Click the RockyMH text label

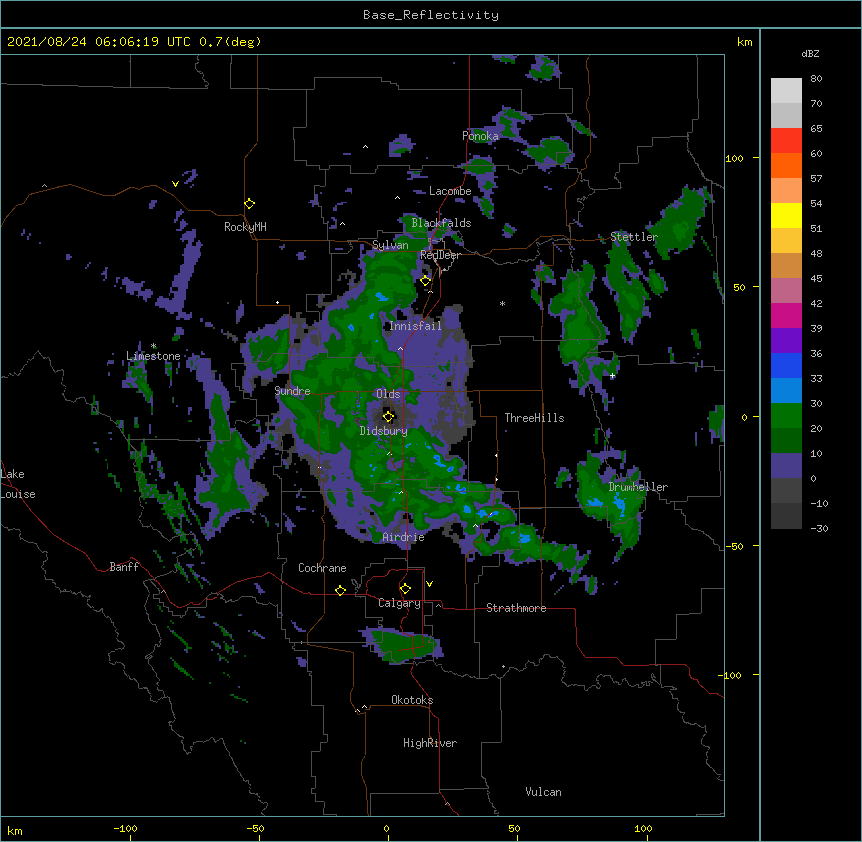pyautogui.click(x=245, y=227)
